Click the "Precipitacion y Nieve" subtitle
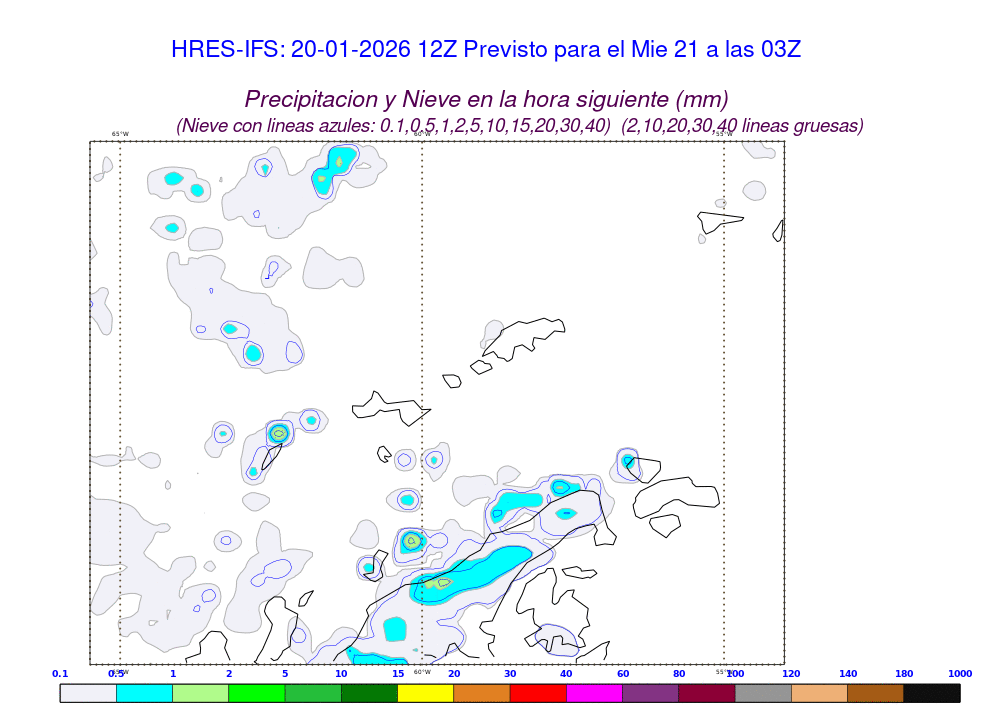 [486, 99]
